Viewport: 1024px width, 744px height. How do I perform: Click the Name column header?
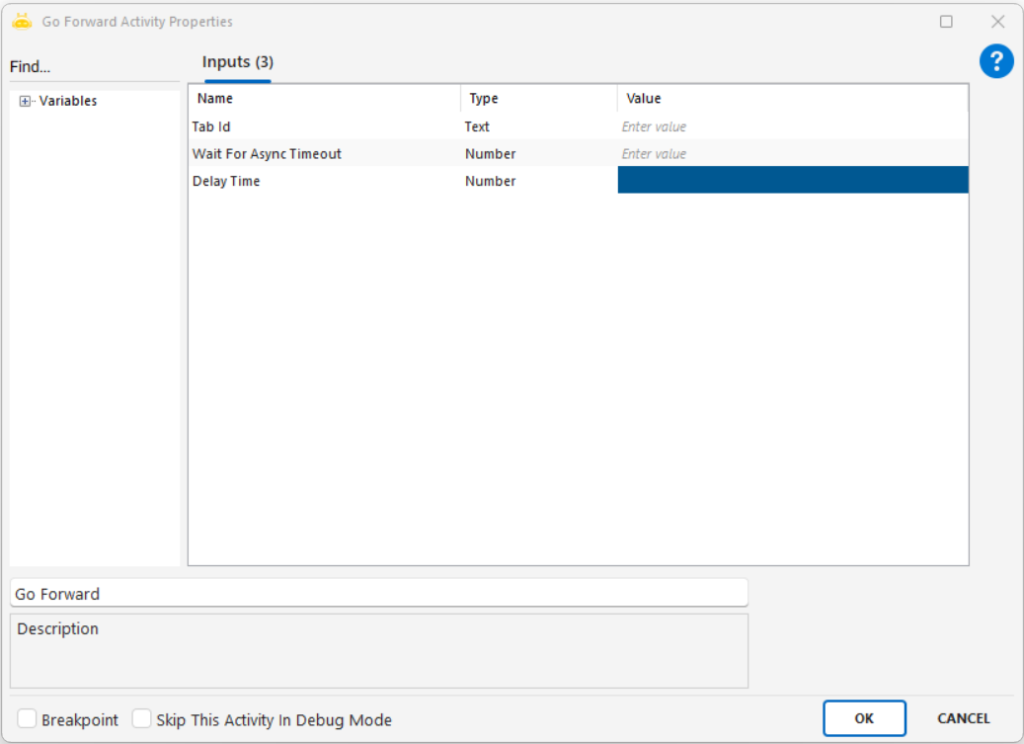click(215, 98)
